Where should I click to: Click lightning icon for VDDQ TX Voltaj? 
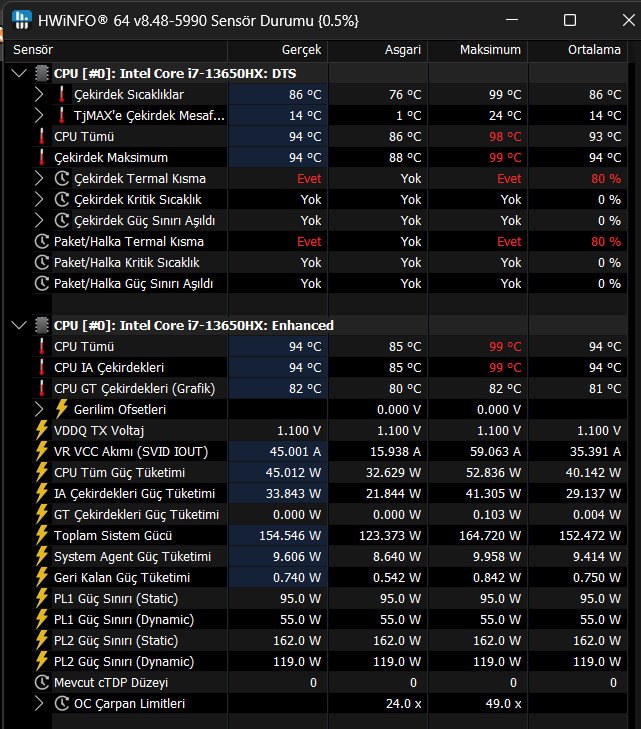[42, 430]
